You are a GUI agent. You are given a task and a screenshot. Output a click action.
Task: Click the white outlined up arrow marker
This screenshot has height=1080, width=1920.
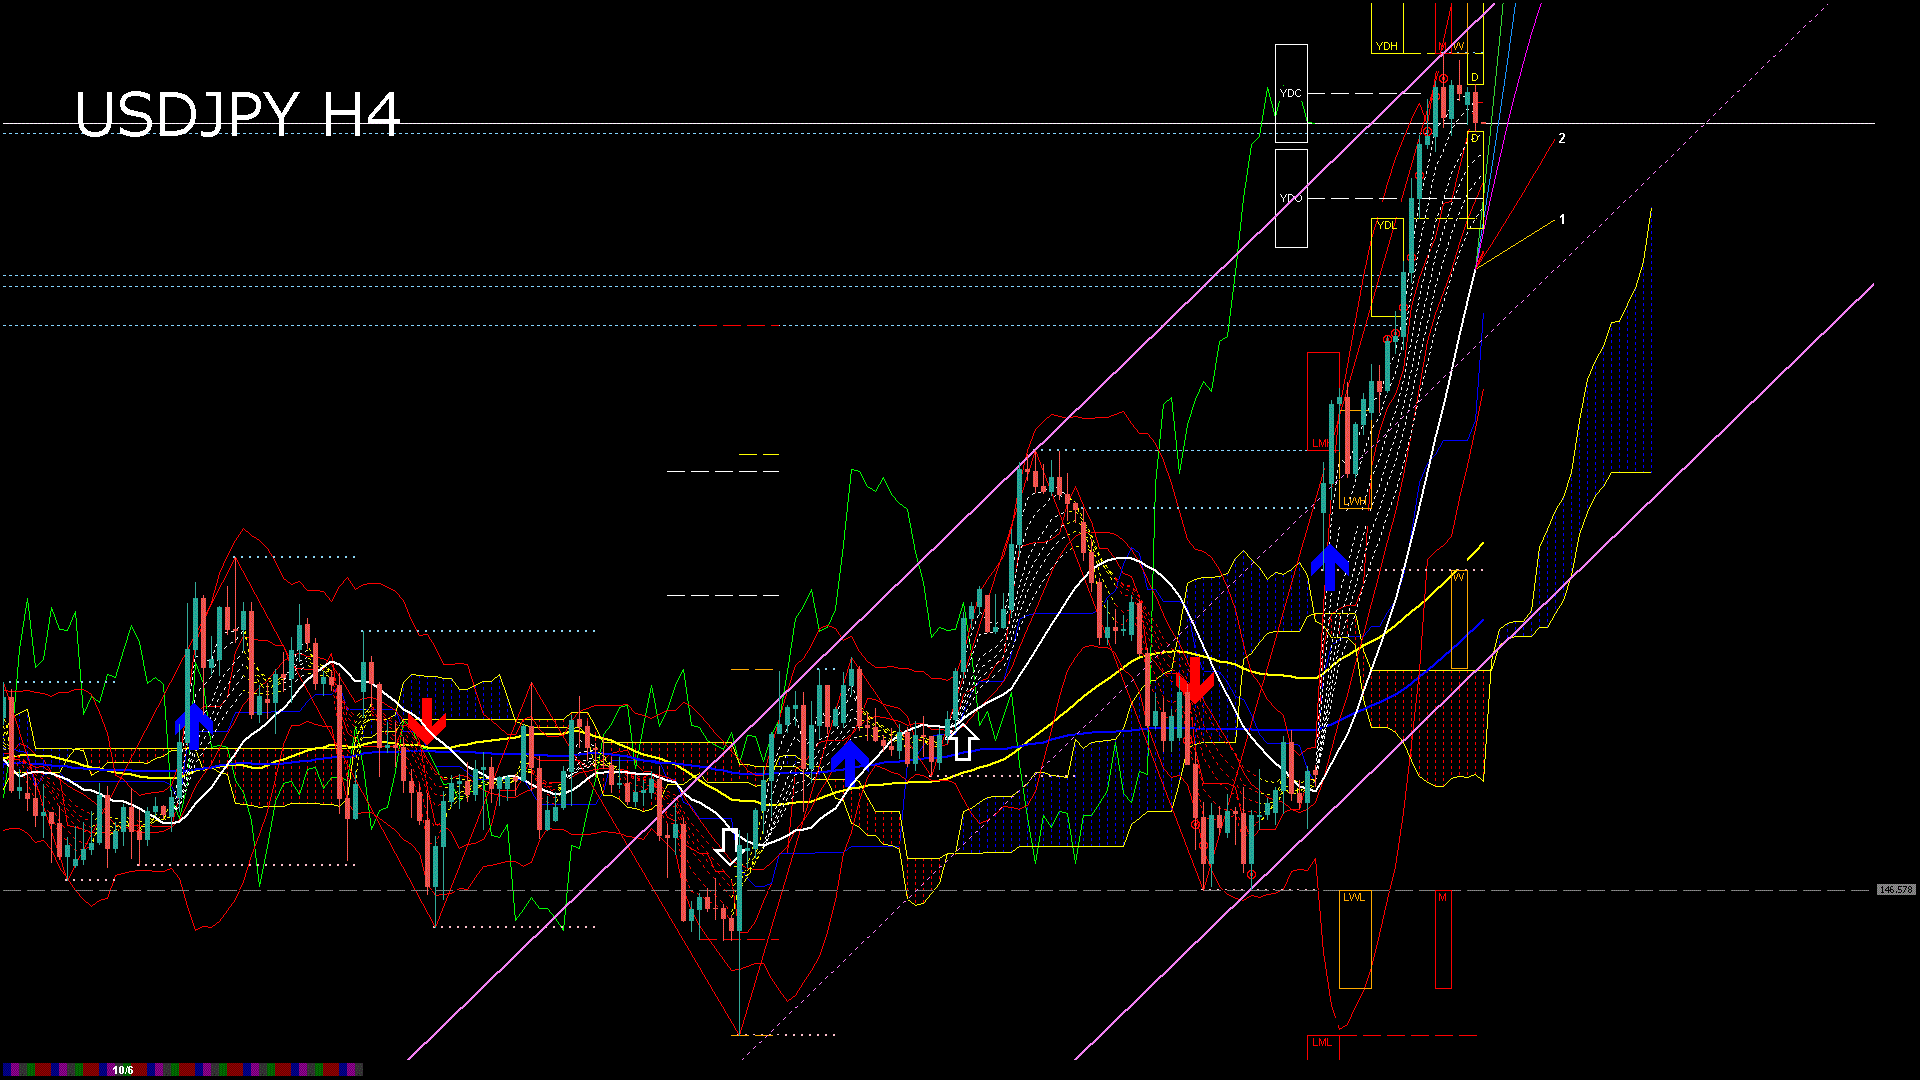point(962,742)
